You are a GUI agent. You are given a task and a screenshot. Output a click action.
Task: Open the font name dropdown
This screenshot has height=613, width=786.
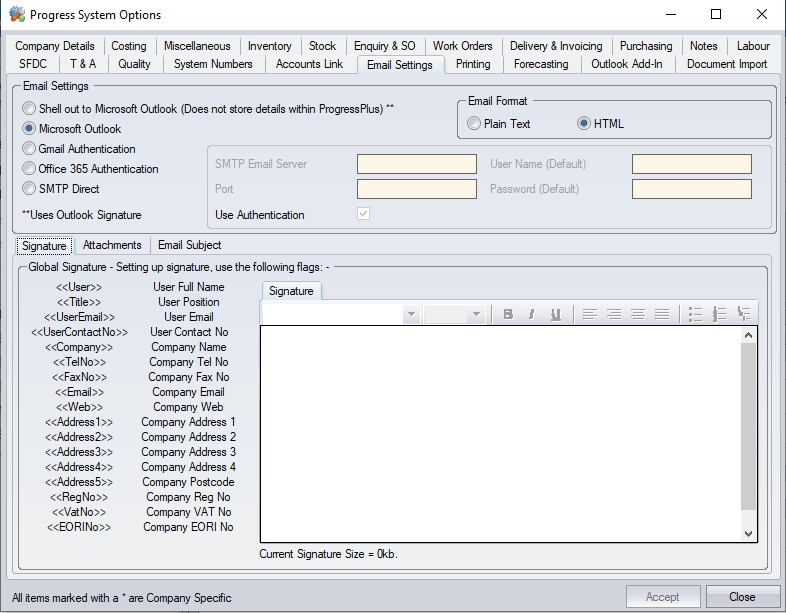(x=411, y=315)
